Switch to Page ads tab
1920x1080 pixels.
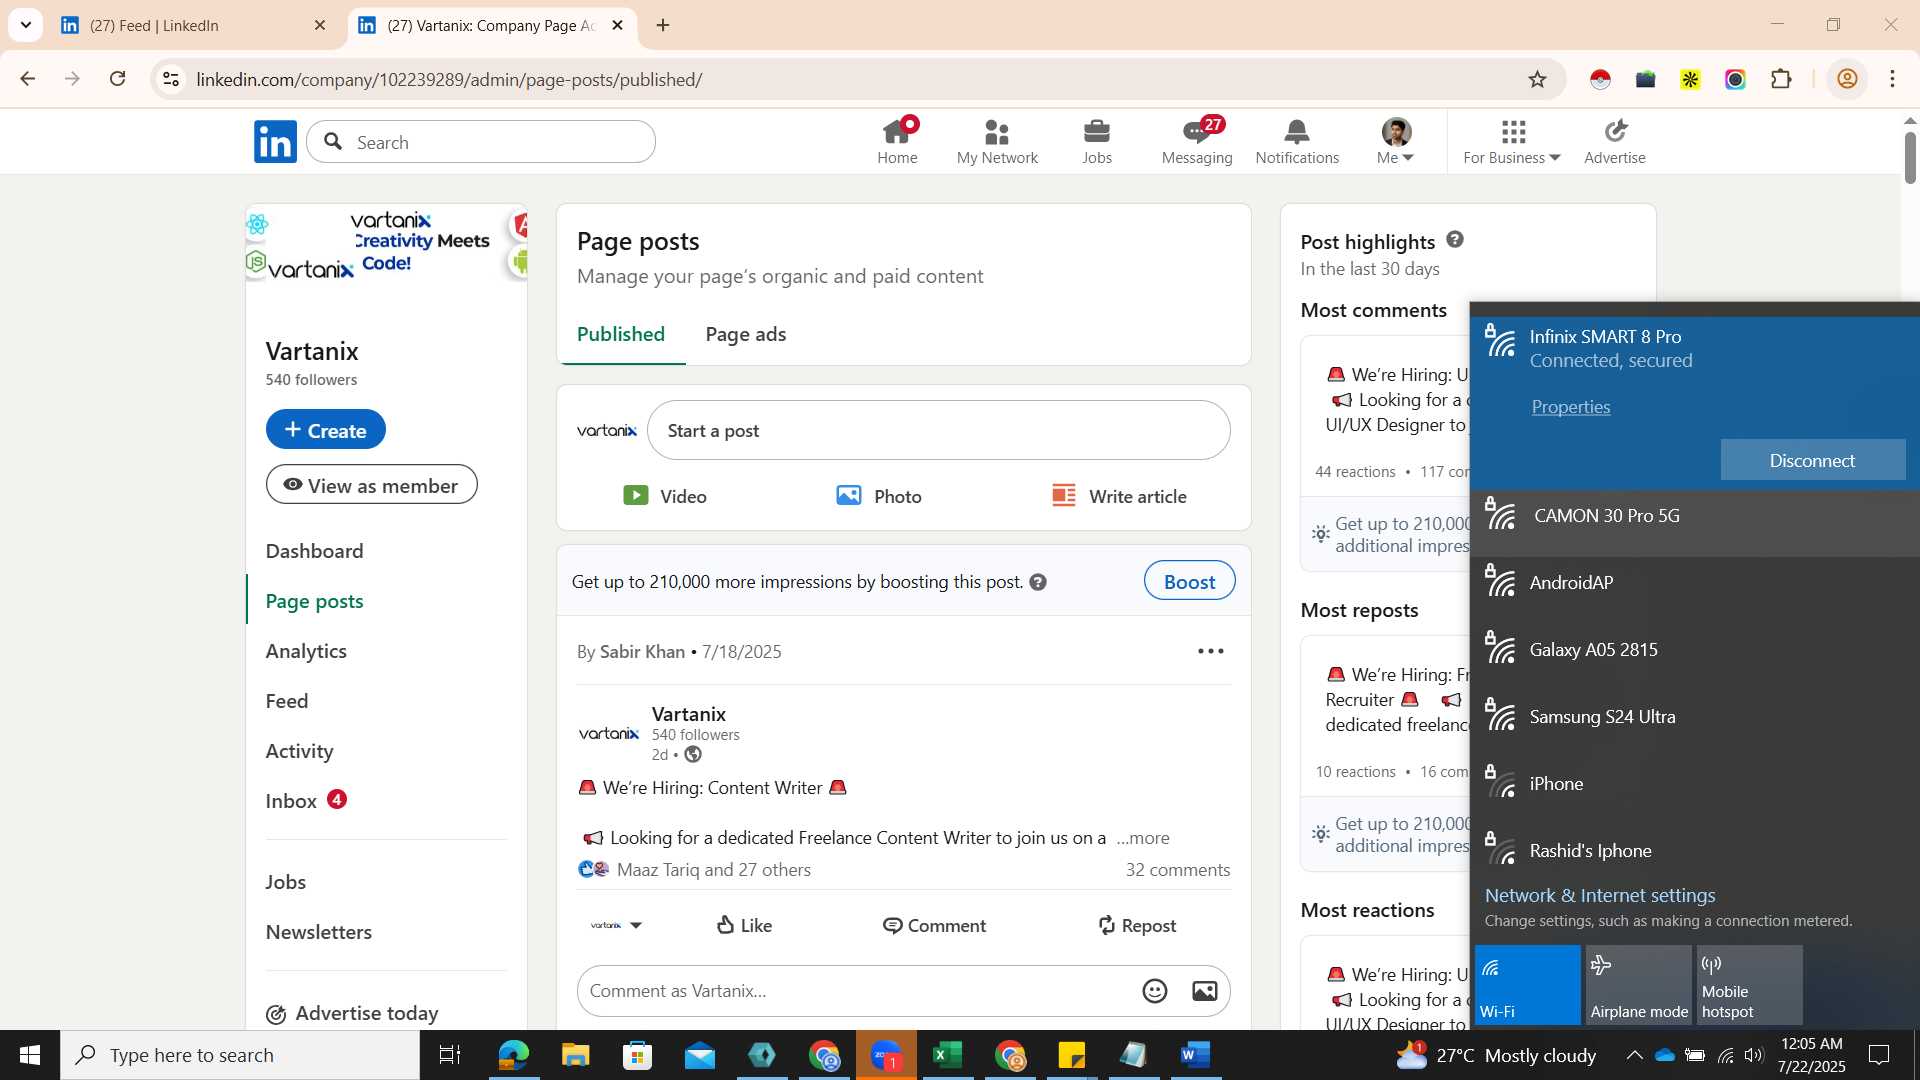pyautogui.click(x=746, y=335)
